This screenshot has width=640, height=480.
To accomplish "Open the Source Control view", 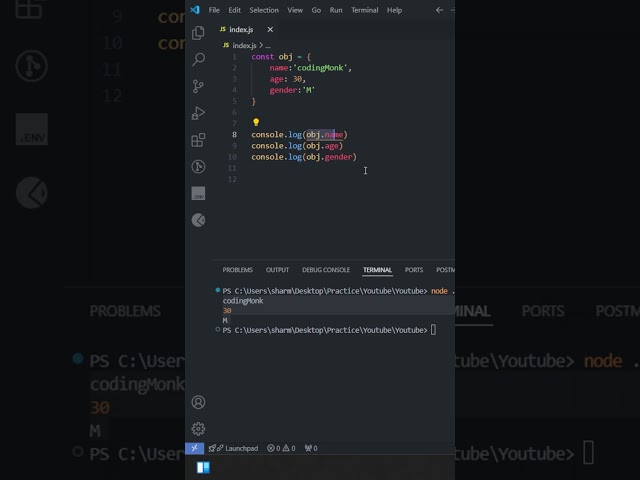I will (x=198, y=86).
